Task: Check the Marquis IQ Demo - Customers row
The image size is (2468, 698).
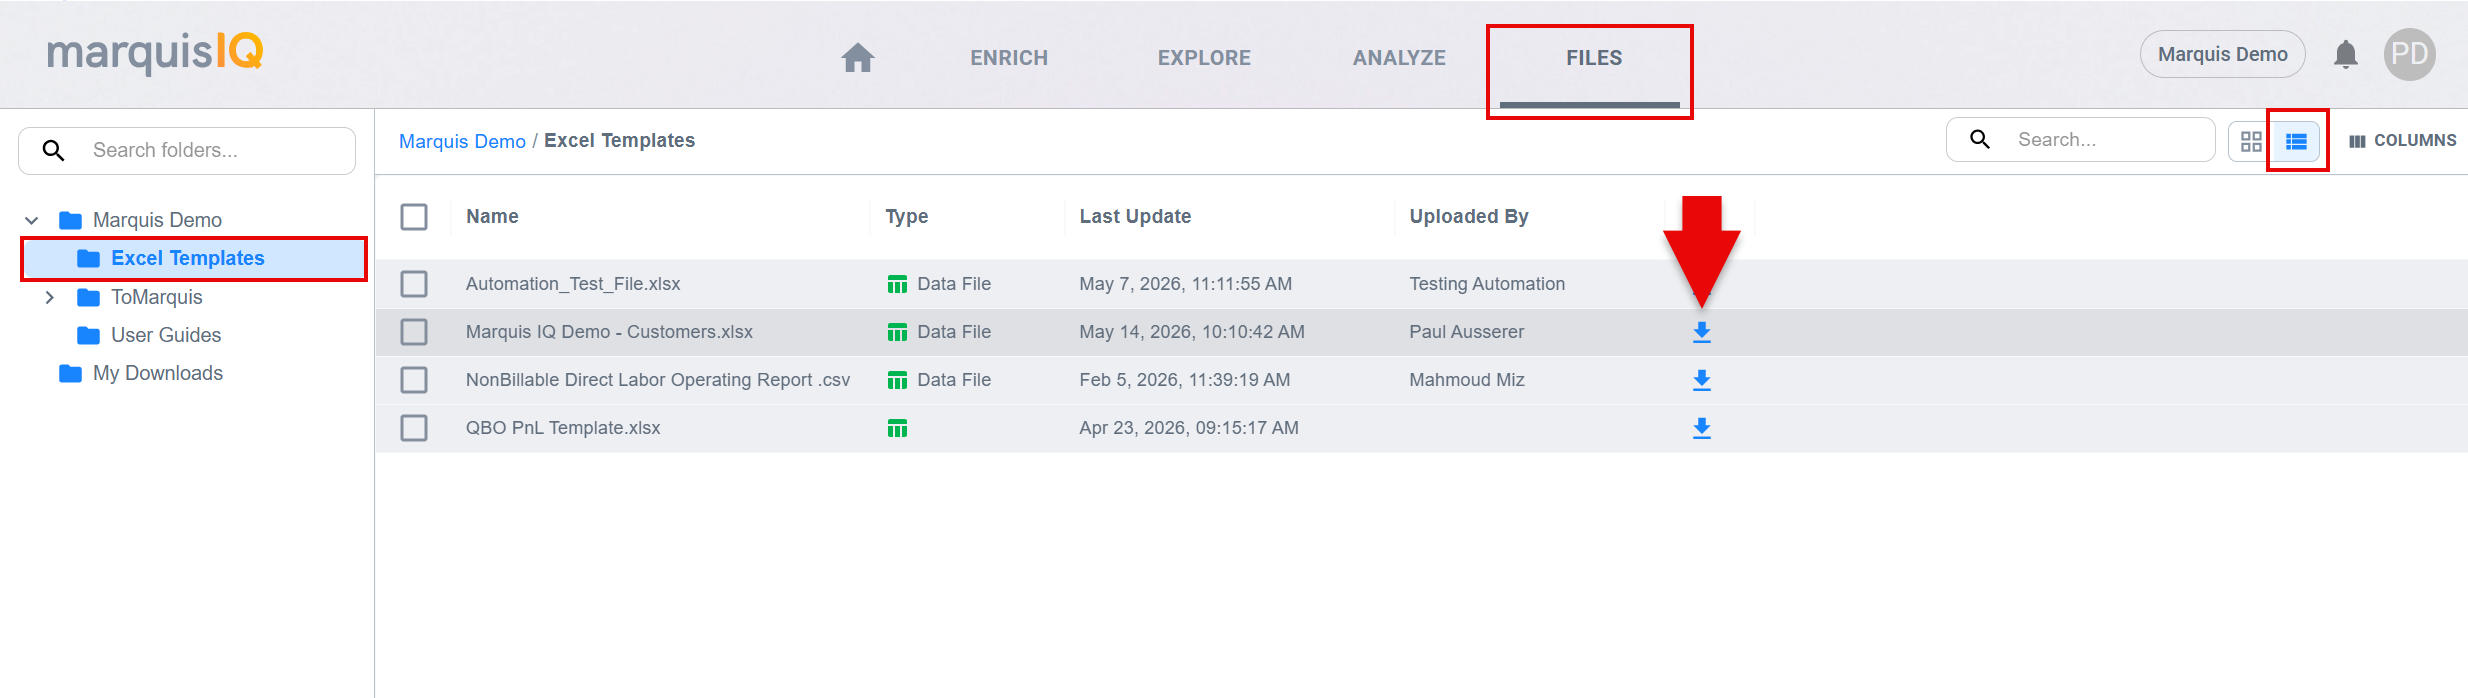Action: (x=414, y=332)
